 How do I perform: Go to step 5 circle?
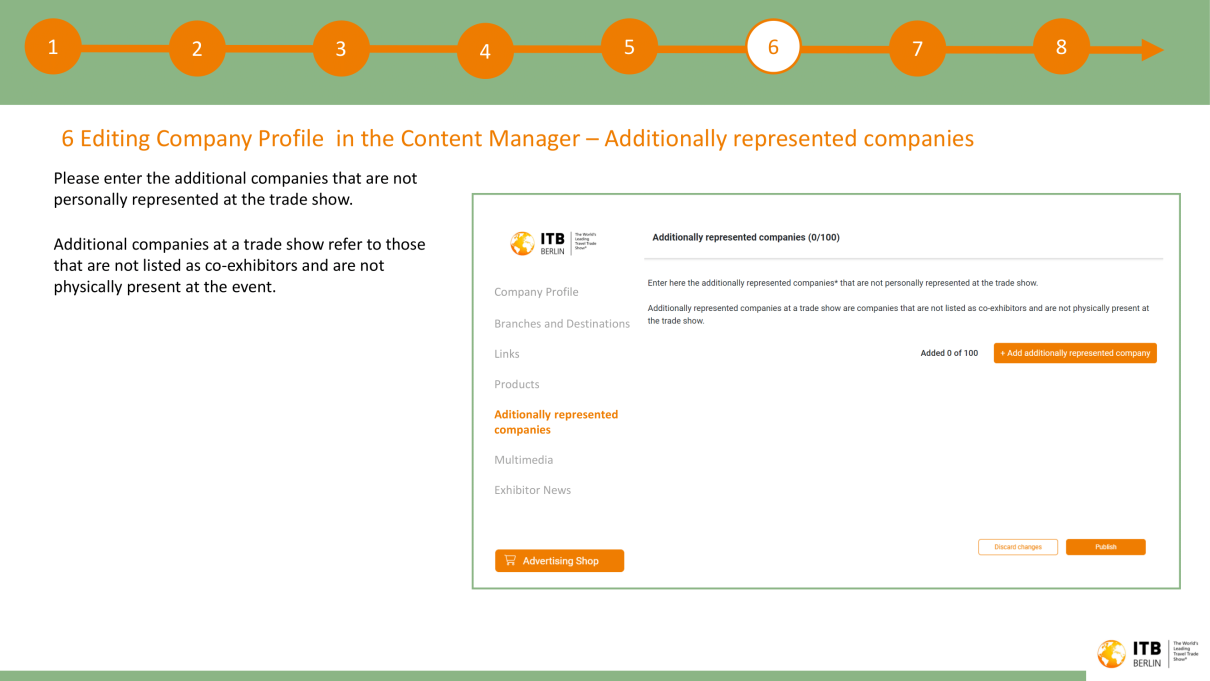pos(629,46)
